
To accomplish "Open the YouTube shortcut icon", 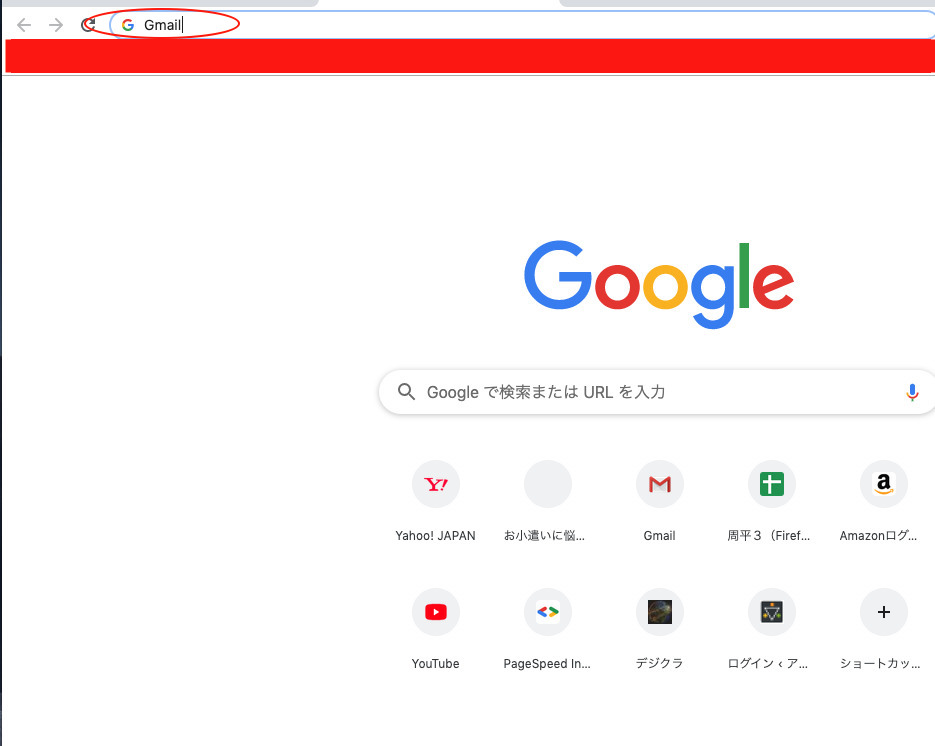I will tap(436, 612).
